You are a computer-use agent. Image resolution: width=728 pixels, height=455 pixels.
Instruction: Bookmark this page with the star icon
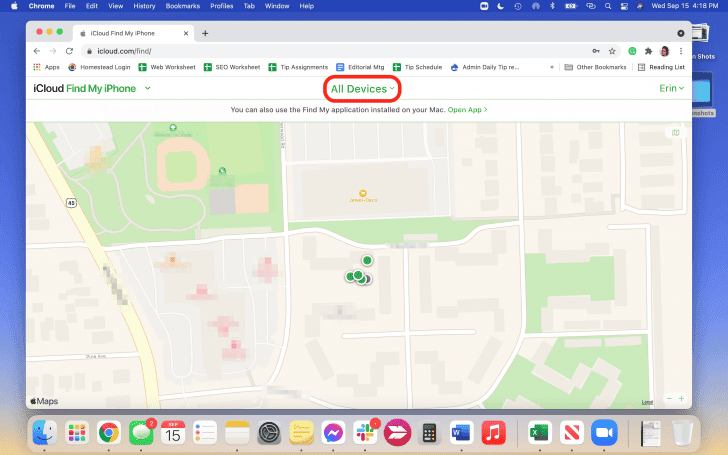click(x=611, y=50)
